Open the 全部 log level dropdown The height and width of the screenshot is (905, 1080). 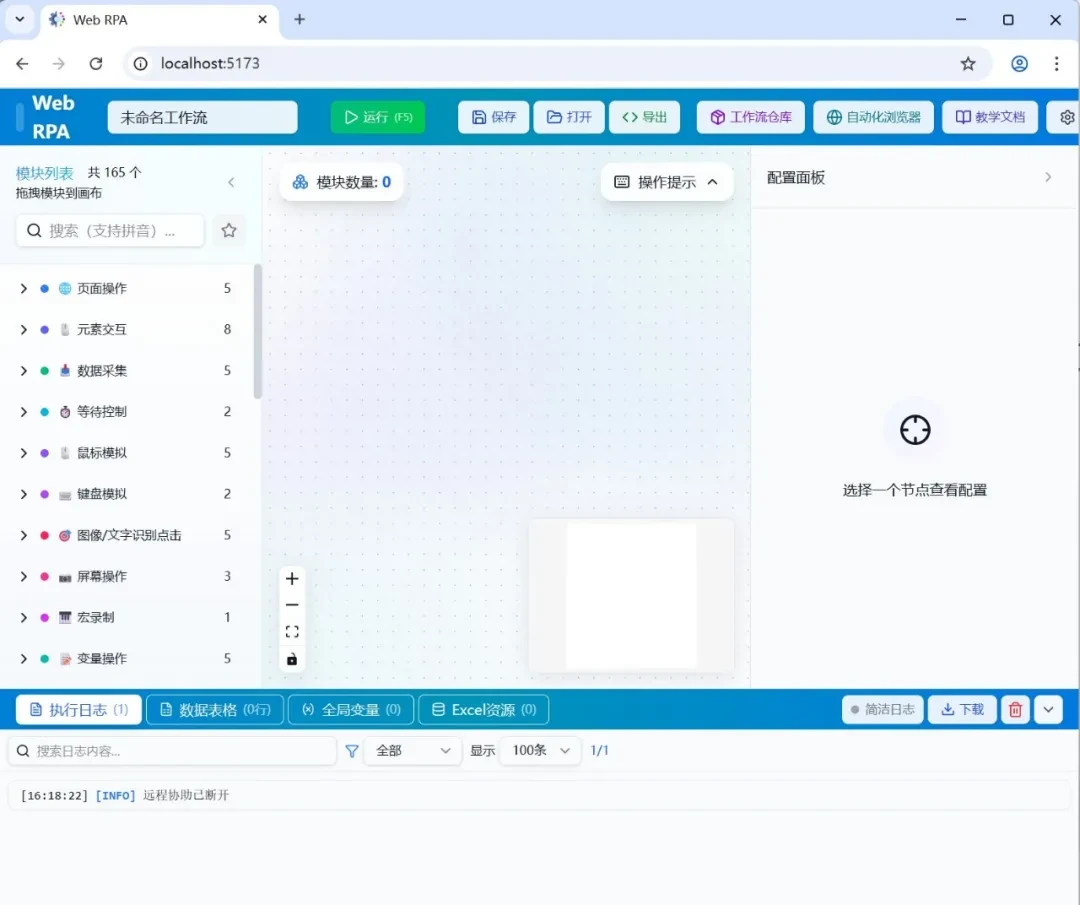[413, 751]
